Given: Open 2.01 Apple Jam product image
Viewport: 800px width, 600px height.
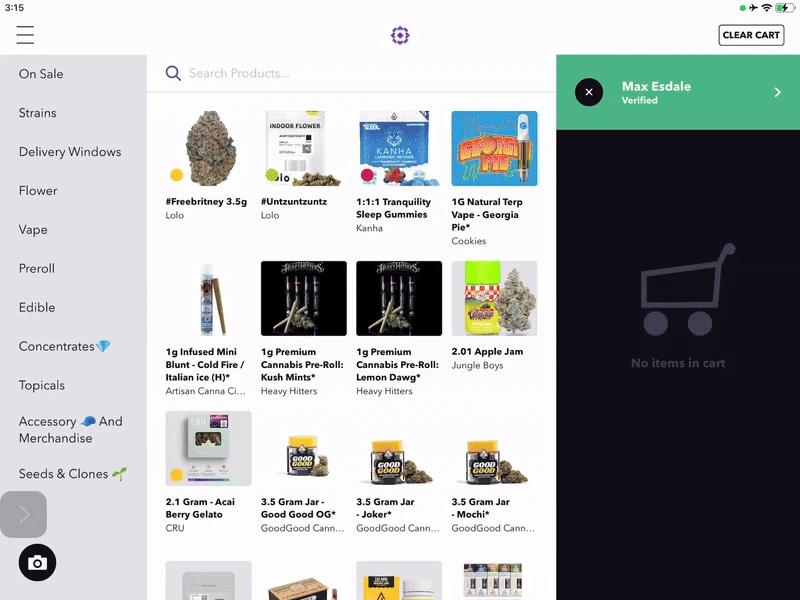Looking at the screenshot, I should pos(494,298).
